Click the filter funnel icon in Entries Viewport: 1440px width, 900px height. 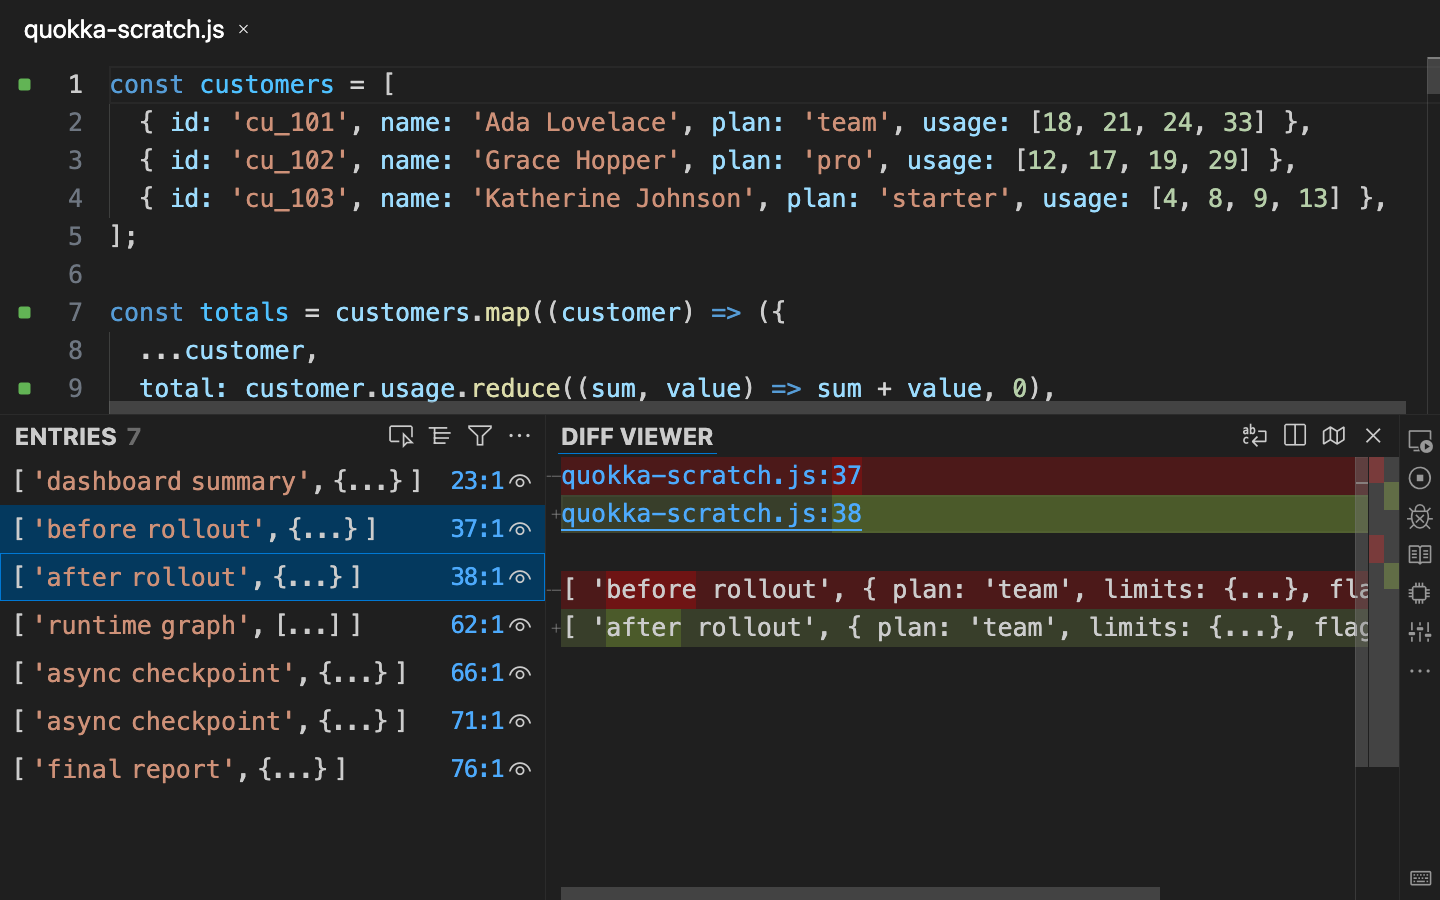tap(480, 436)
